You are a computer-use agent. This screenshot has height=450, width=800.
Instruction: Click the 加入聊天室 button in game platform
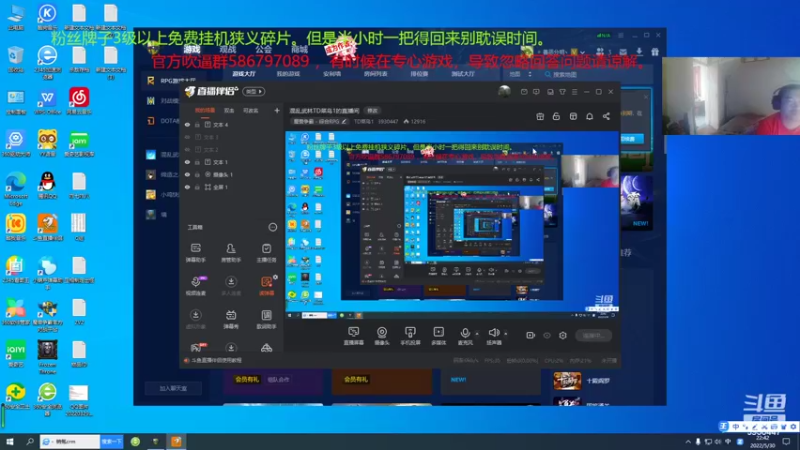(x=173, y=388)
